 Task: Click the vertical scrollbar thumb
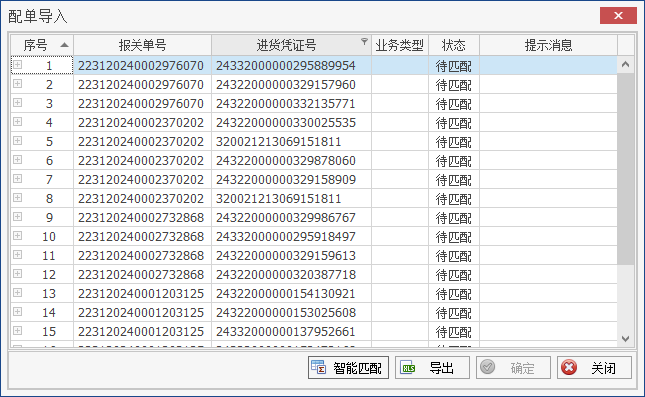[626, 169]
